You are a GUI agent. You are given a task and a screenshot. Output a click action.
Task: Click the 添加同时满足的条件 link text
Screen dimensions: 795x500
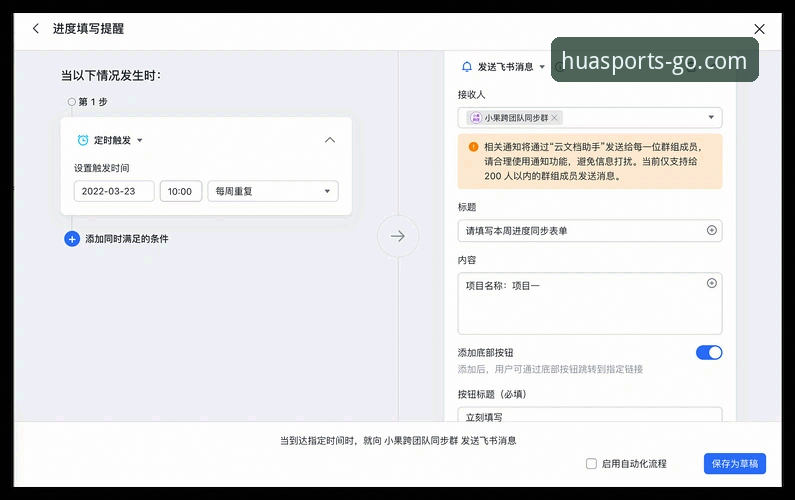(127, 239)
